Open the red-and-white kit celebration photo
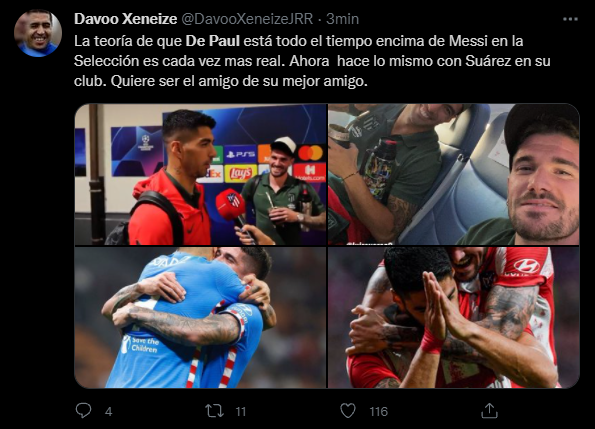Image resolution: width=595 pixels, height=429 pixels. (x=454, y=317)
